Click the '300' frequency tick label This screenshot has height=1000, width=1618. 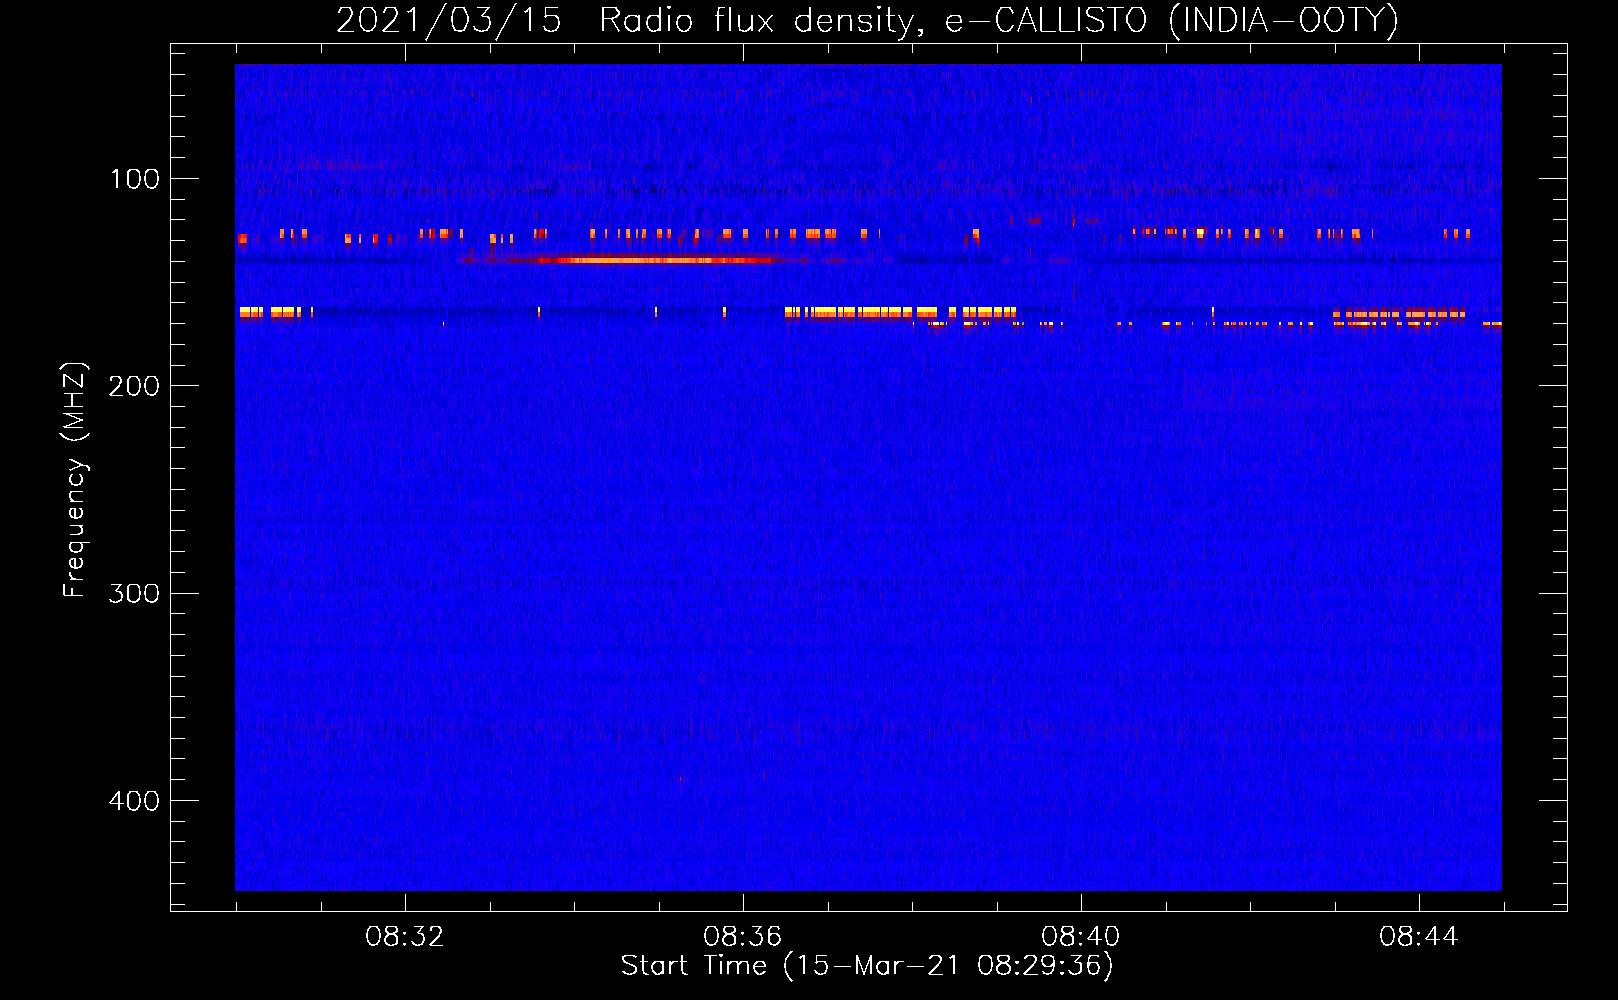pyautogui.click(x=135, y=593)
